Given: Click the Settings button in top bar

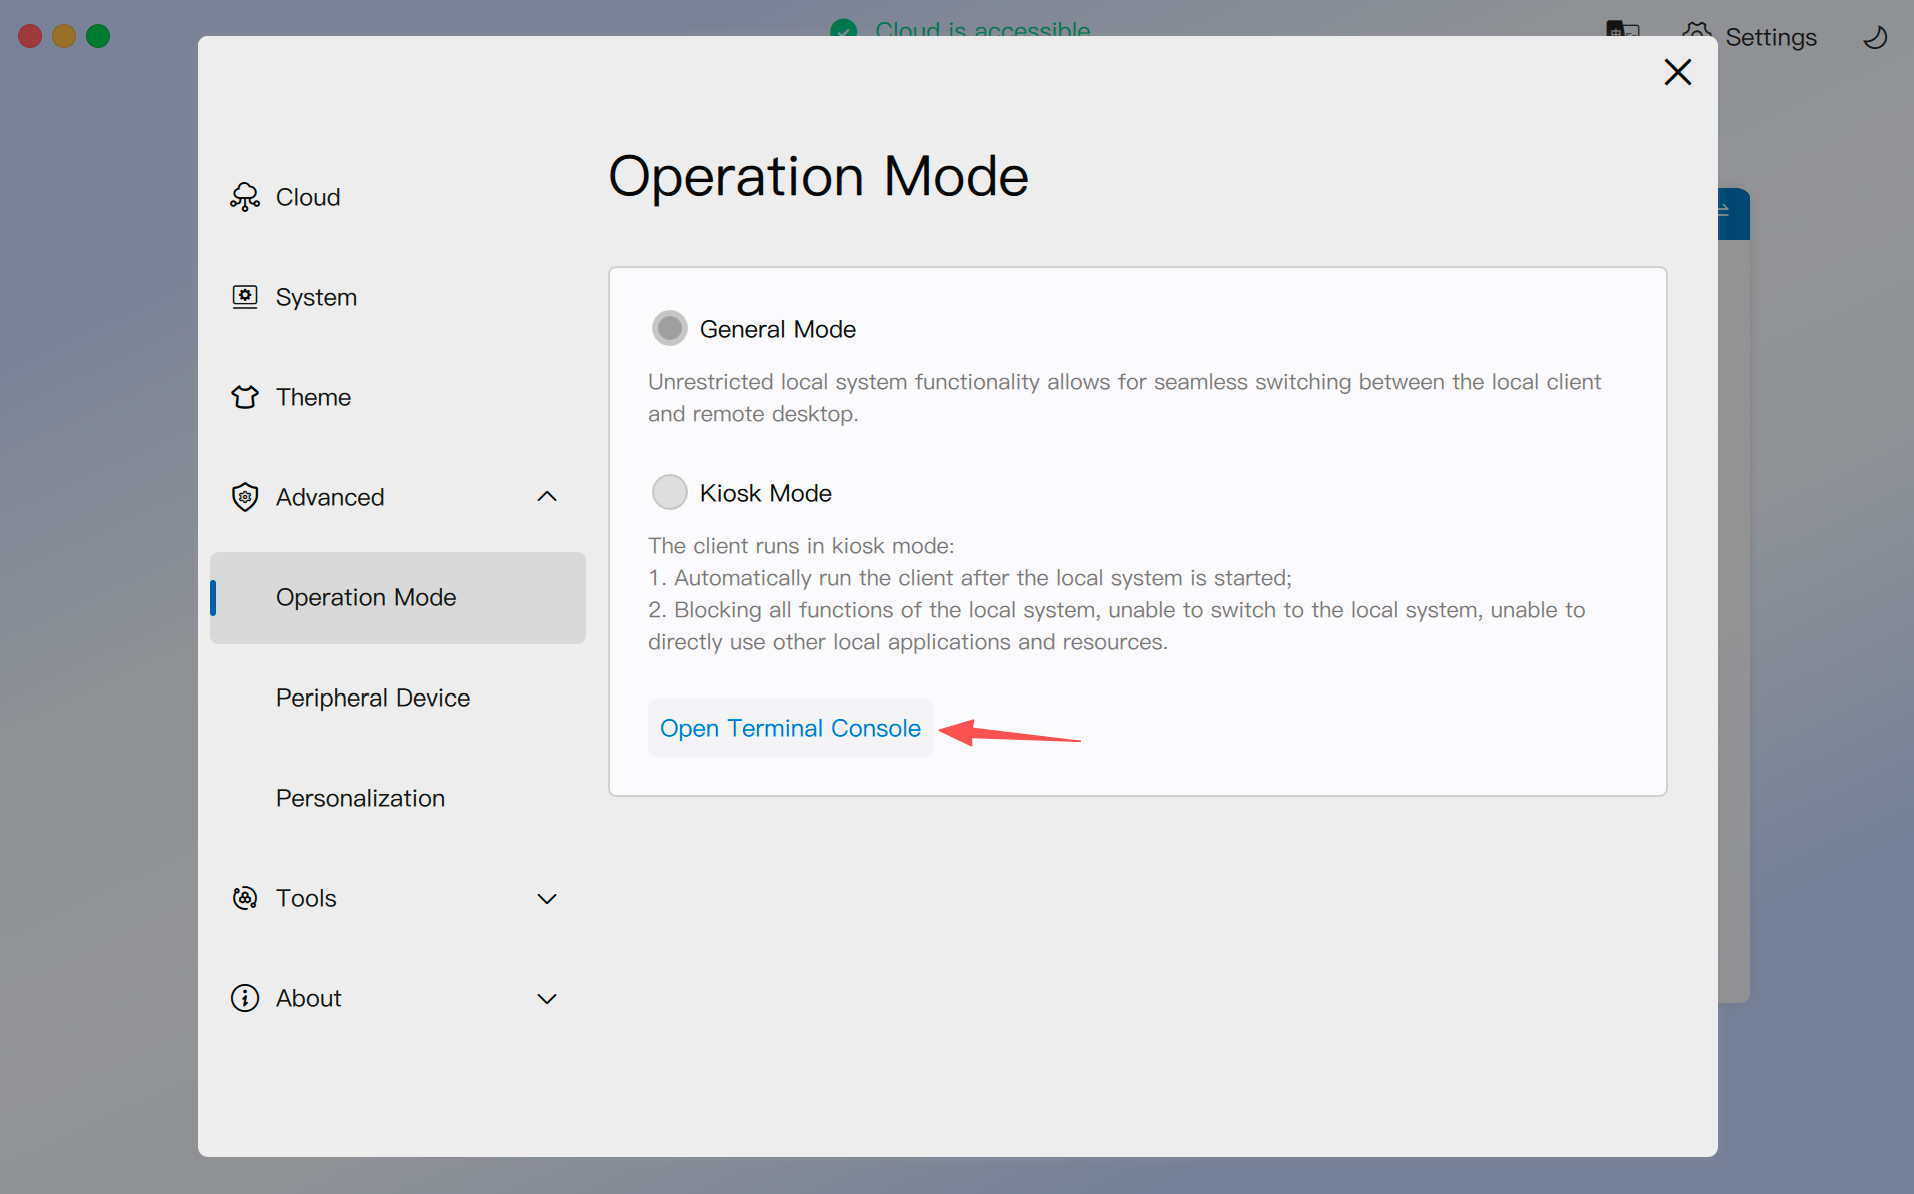Looking at the screenshot, I should click(1769, 37).
